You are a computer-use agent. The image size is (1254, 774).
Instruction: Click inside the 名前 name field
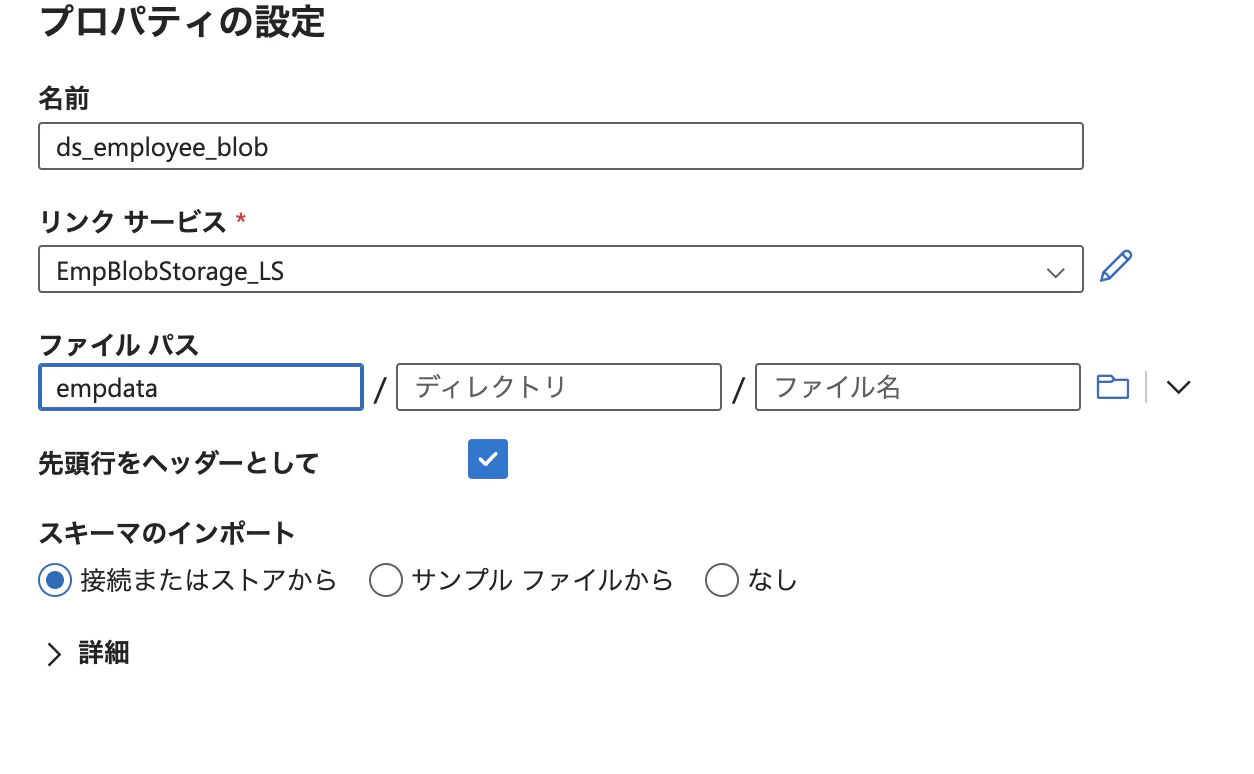560,146
